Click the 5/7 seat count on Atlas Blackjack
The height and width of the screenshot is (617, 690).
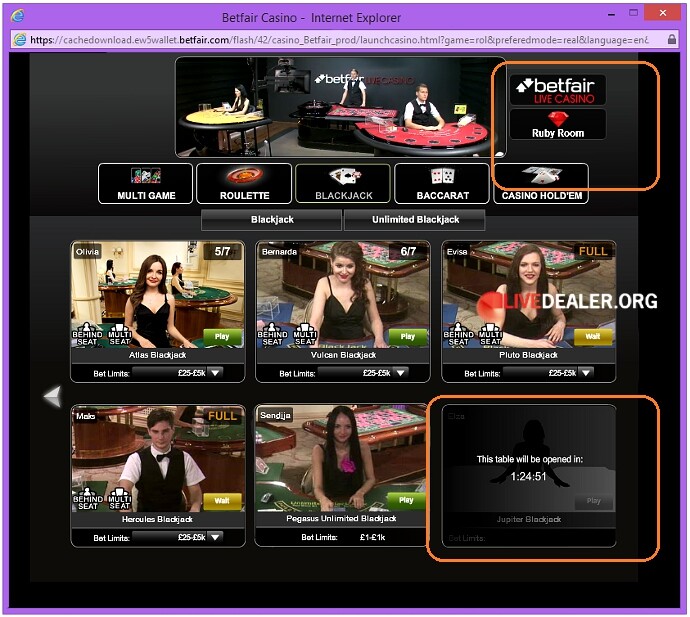[x=223, y=251]
